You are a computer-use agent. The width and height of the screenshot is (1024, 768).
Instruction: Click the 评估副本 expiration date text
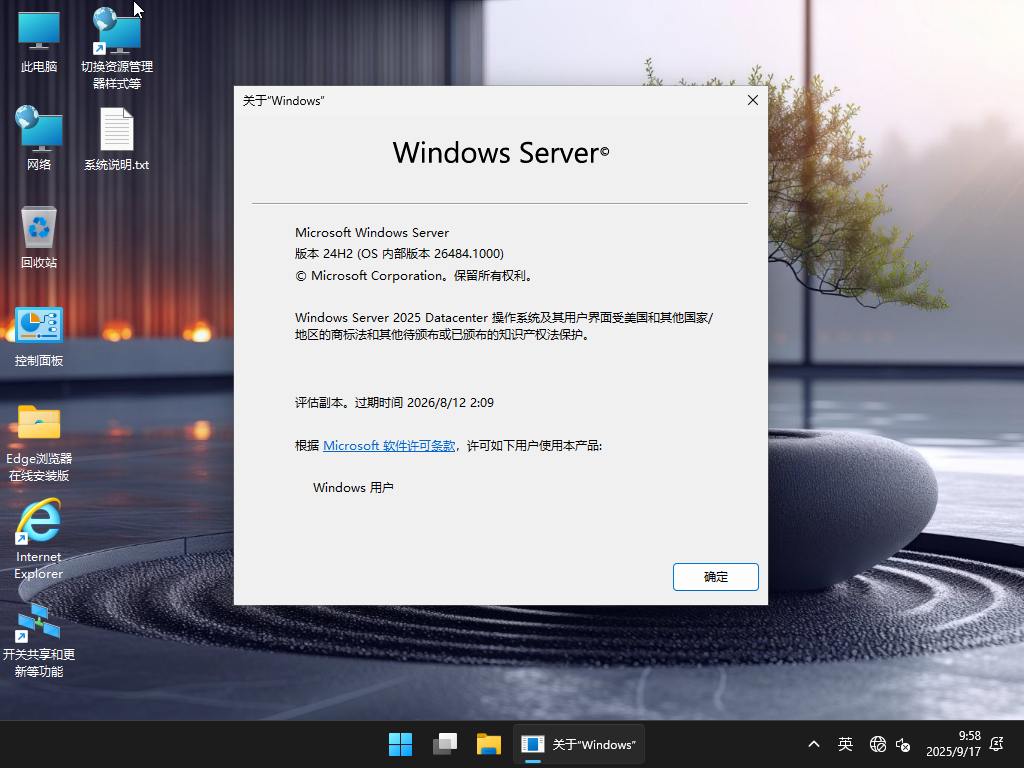(x=394, y=403)
